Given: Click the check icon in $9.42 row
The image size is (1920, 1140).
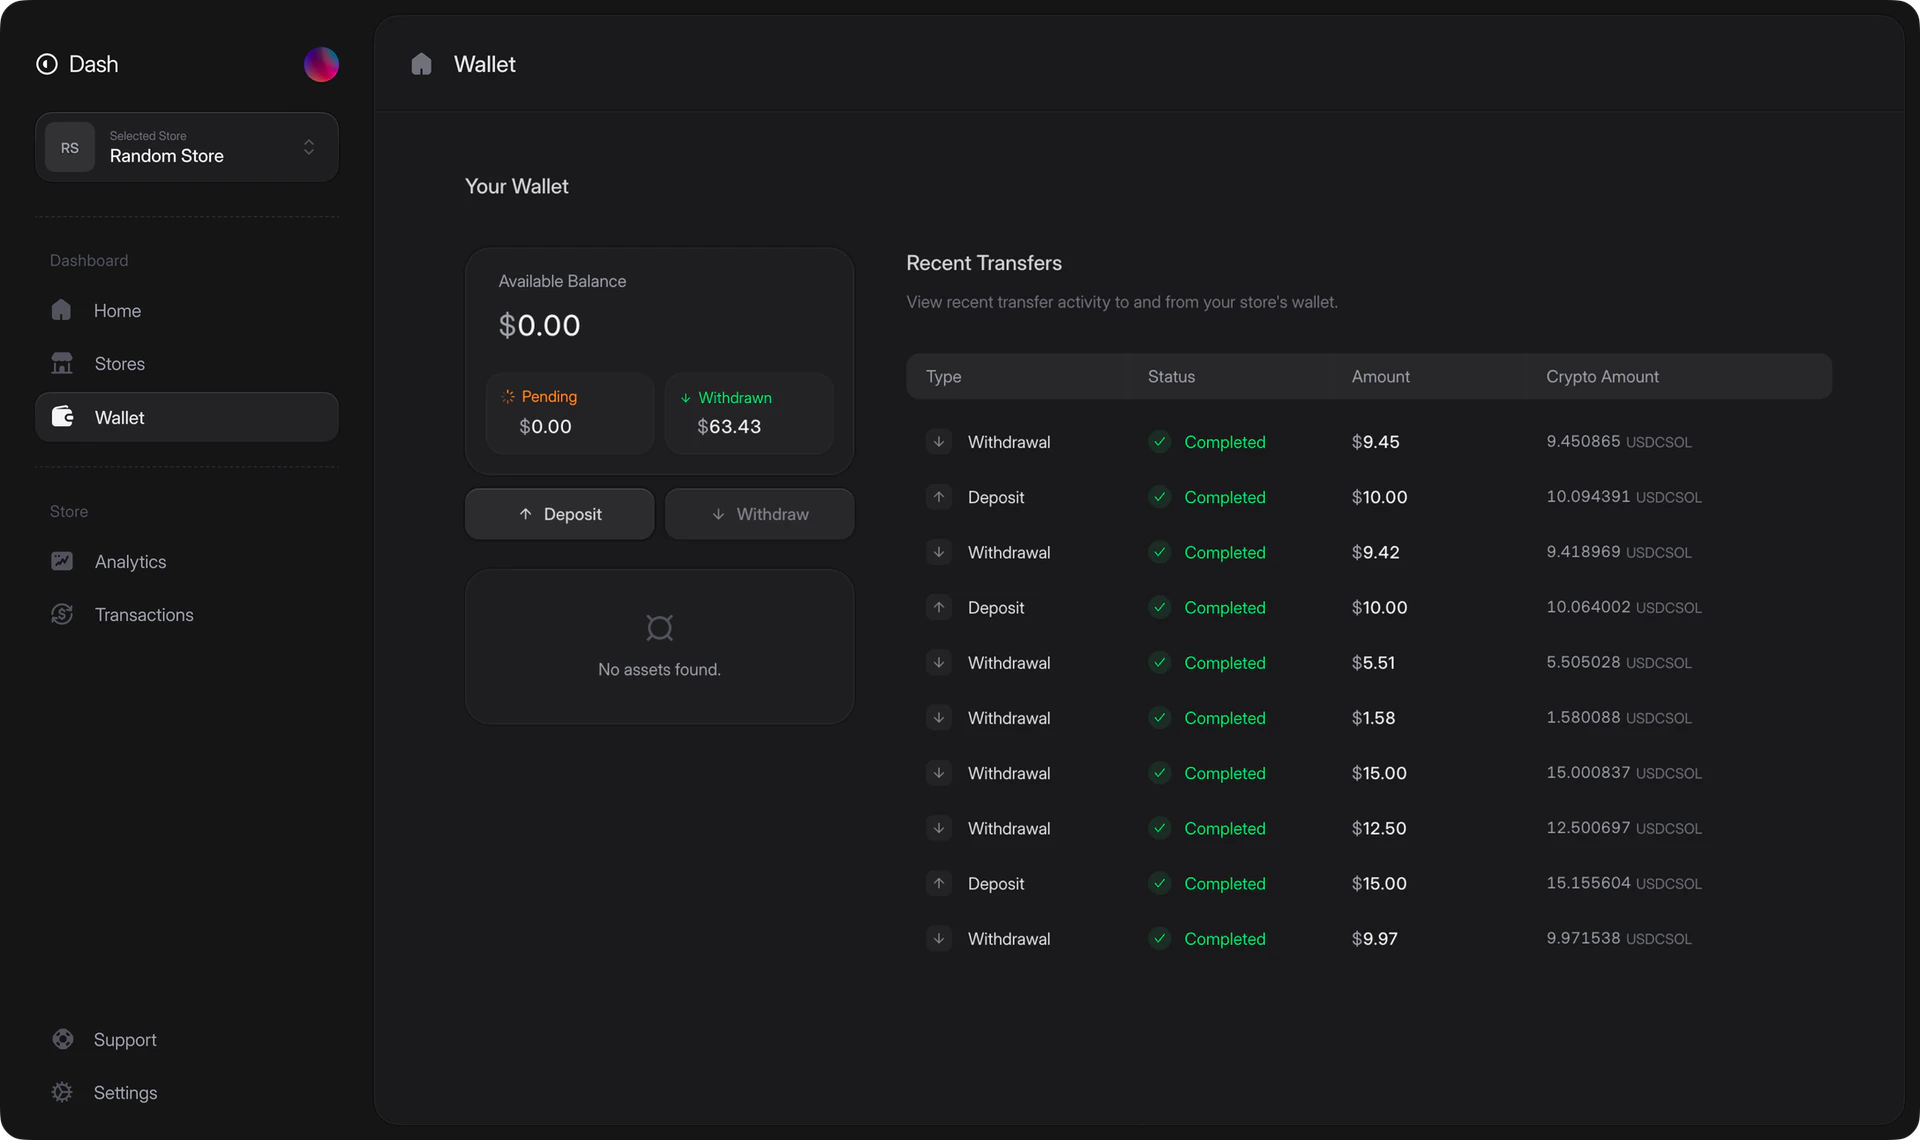Looking at the screenshot, I should coord(1159,552).
